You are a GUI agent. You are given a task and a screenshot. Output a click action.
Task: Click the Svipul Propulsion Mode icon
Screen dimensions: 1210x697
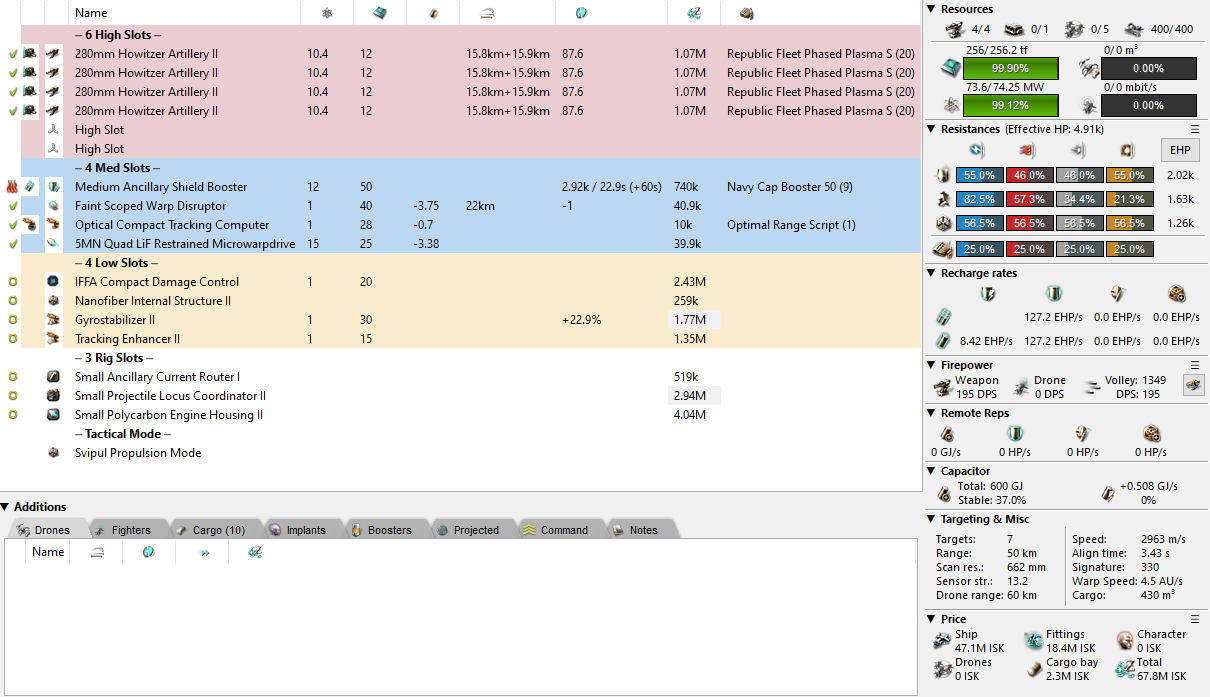(54, 453)
